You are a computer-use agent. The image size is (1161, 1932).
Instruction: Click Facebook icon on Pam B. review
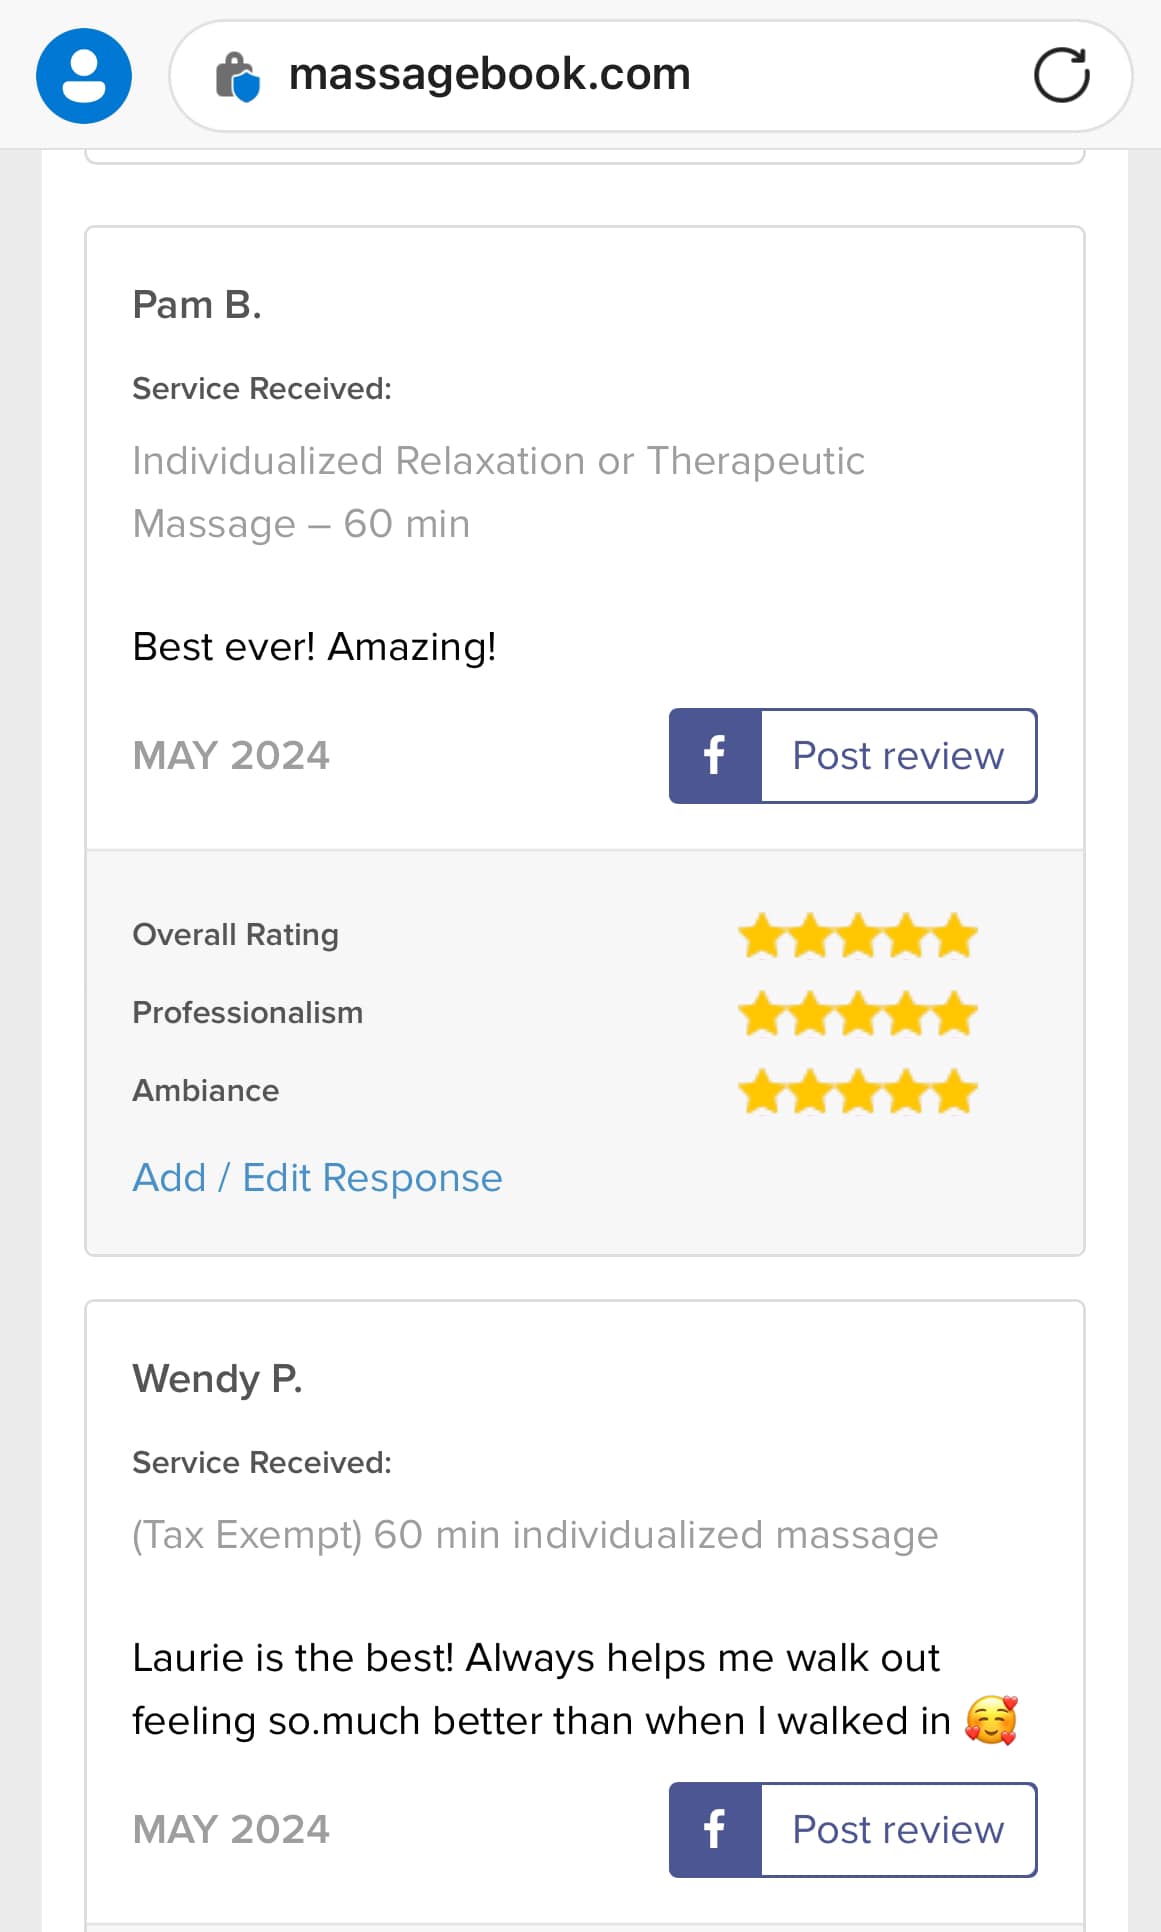[715, 756]
